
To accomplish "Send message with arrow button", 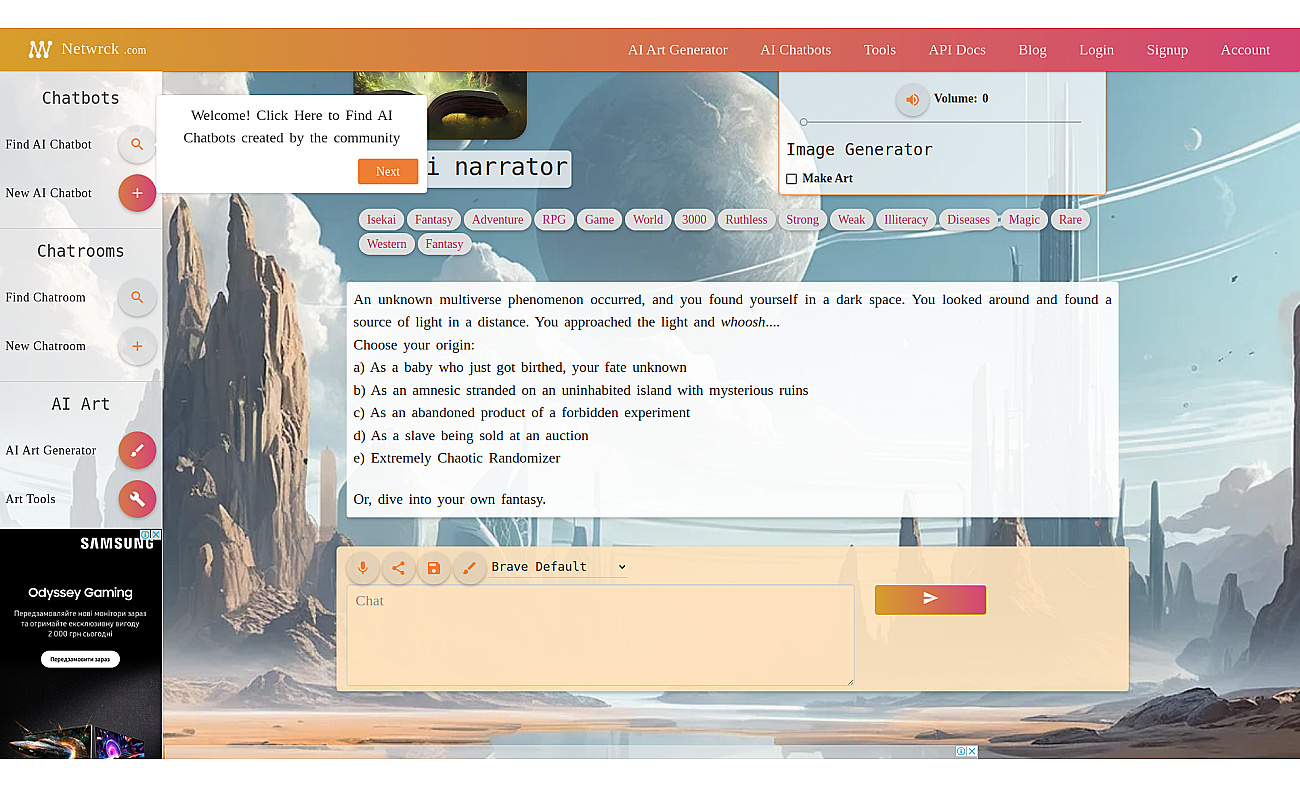I will pos(930,599).
